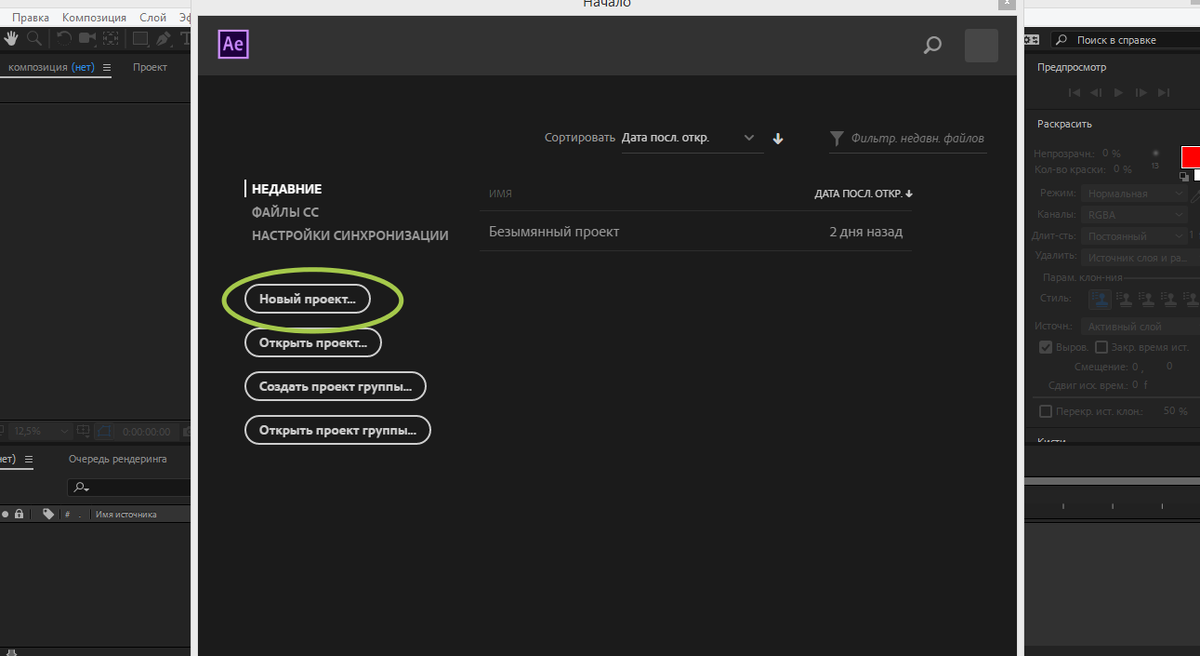1200x656 pixels.
Task: Open search in the Start window
Action: (932, 45)
